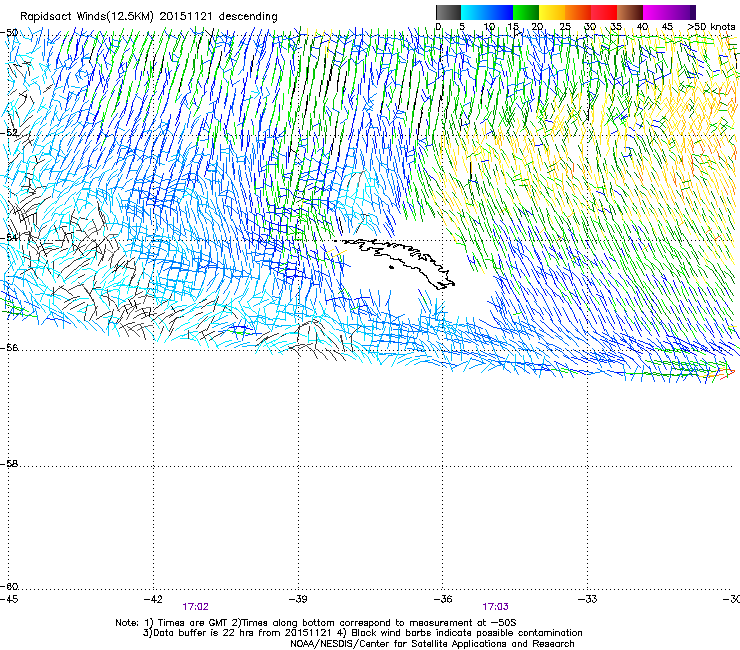Click the '-36' longitude axis label
Viewport: 740px width, 650px height.
(443, 599)
